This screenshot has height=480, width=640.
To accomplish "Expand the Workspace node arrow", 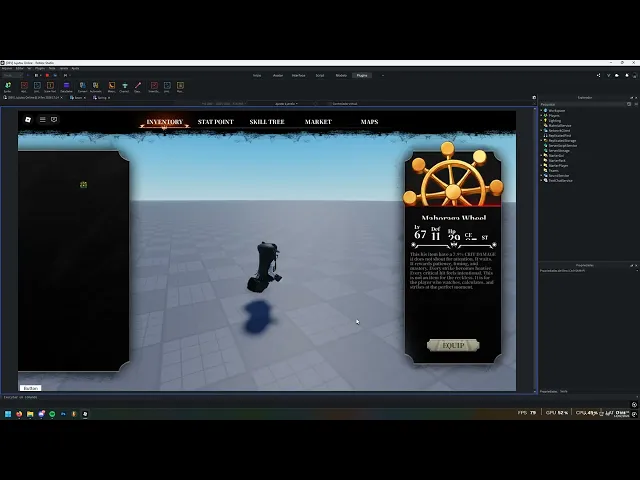I will tap(542, 111).
